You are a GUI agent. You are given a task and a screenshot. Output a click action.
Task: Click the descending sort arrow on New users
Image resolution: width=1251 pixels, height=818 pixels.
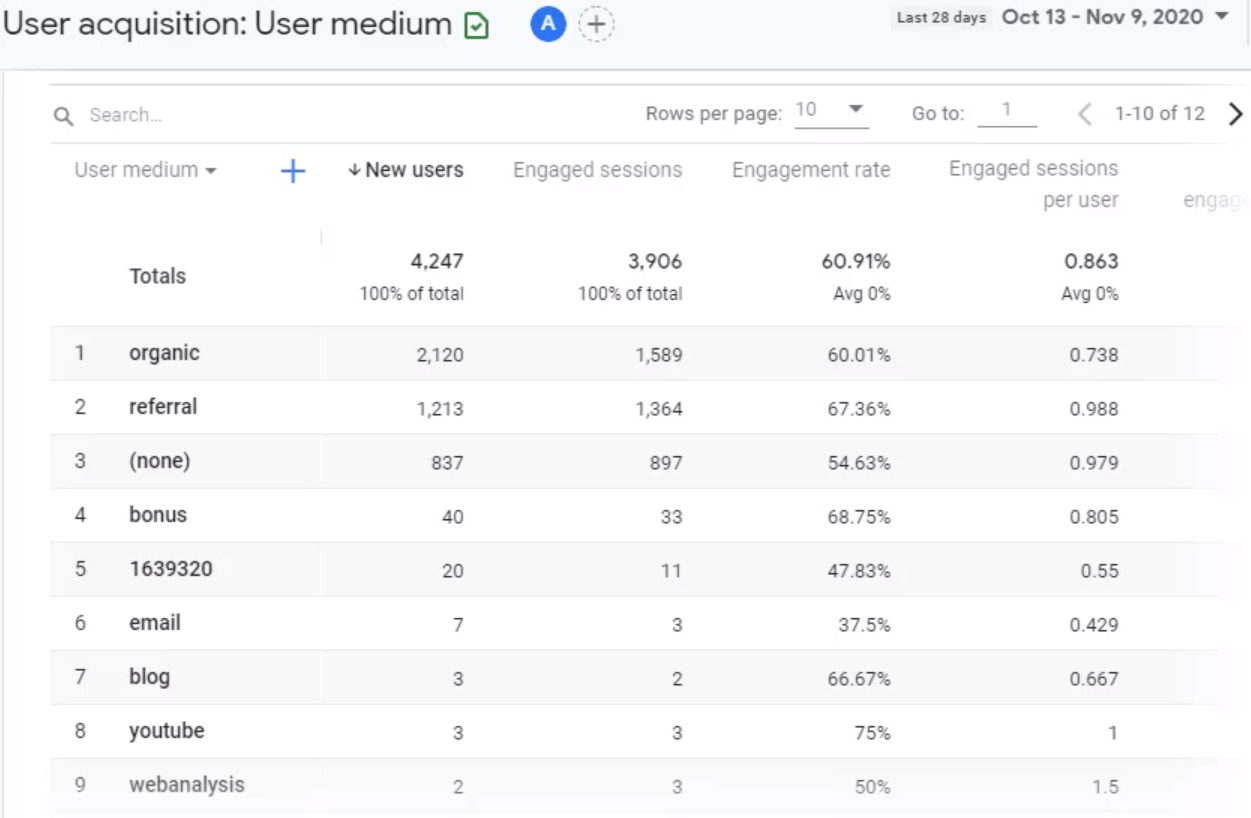355,170
